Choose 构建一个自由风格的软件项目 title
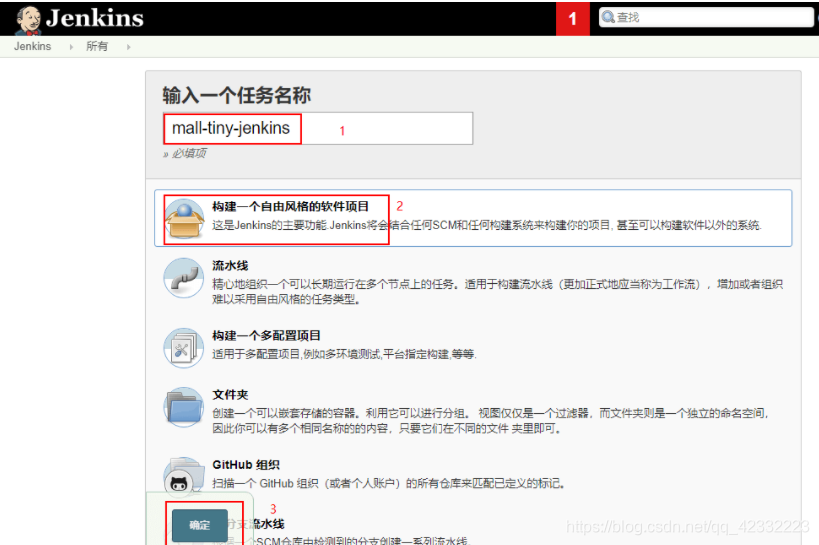819x545 pixels. 290,206
